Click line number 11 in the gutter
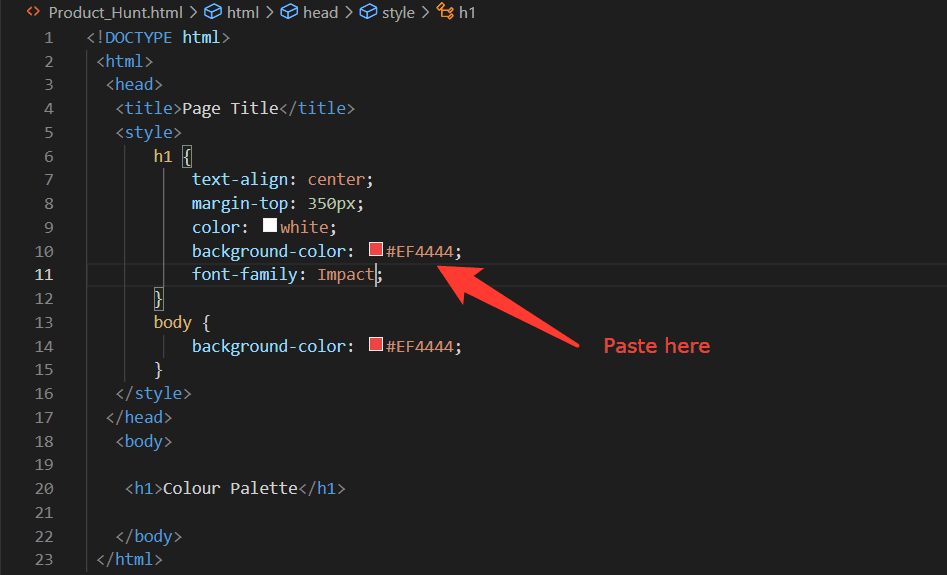This screenshot has height=575, width=947. [x=44, y=274]
